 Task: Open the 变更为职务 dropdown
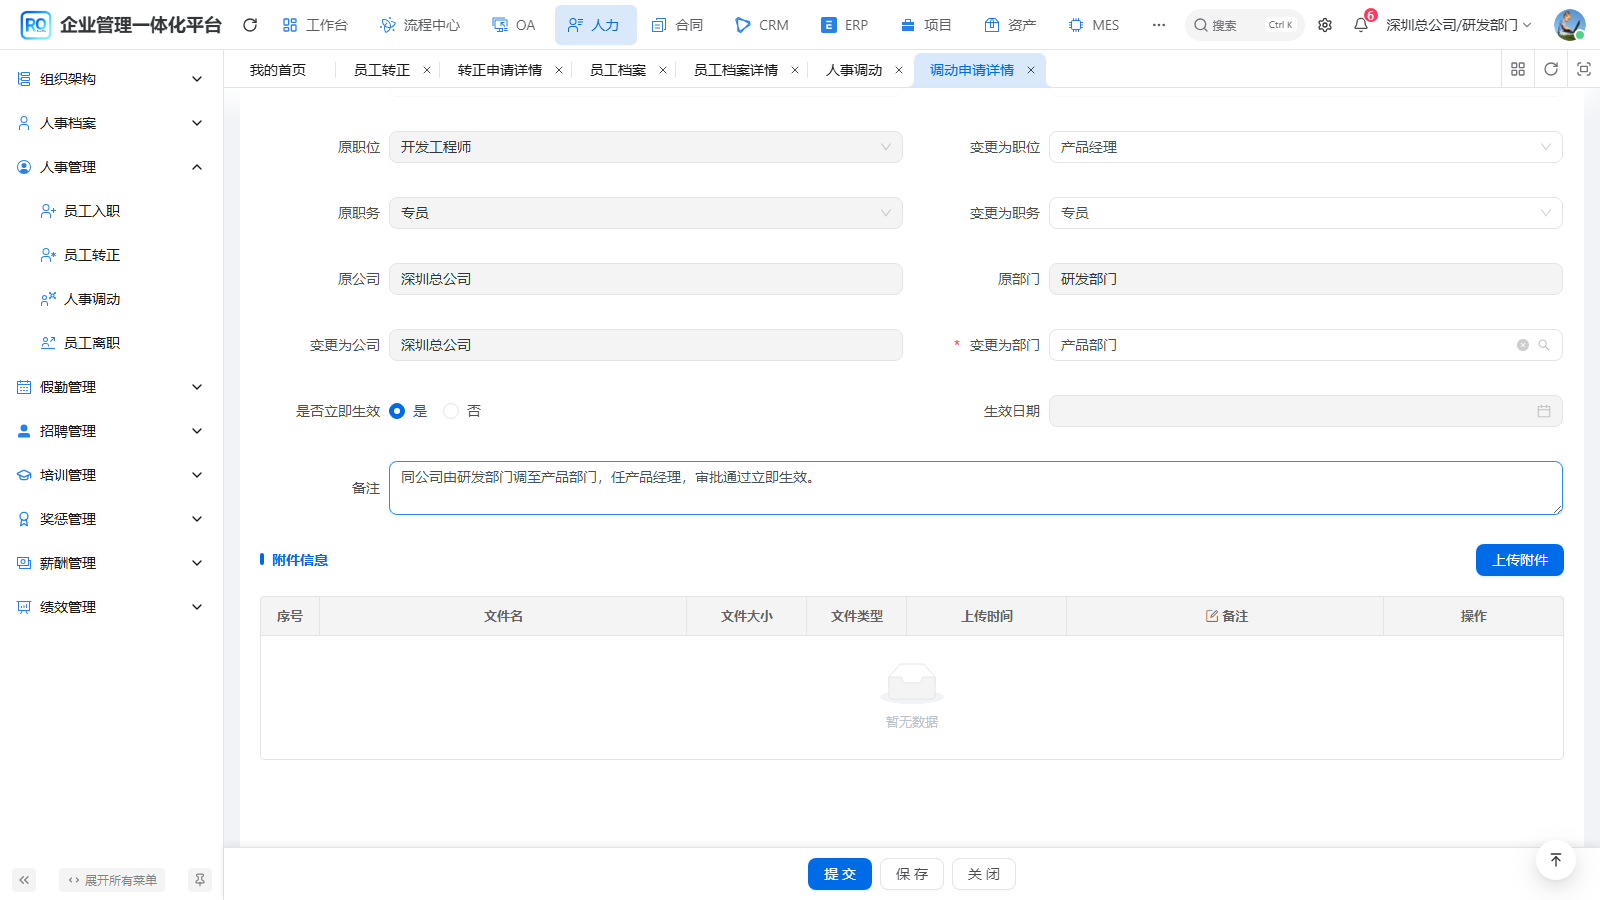point(1305,213)
